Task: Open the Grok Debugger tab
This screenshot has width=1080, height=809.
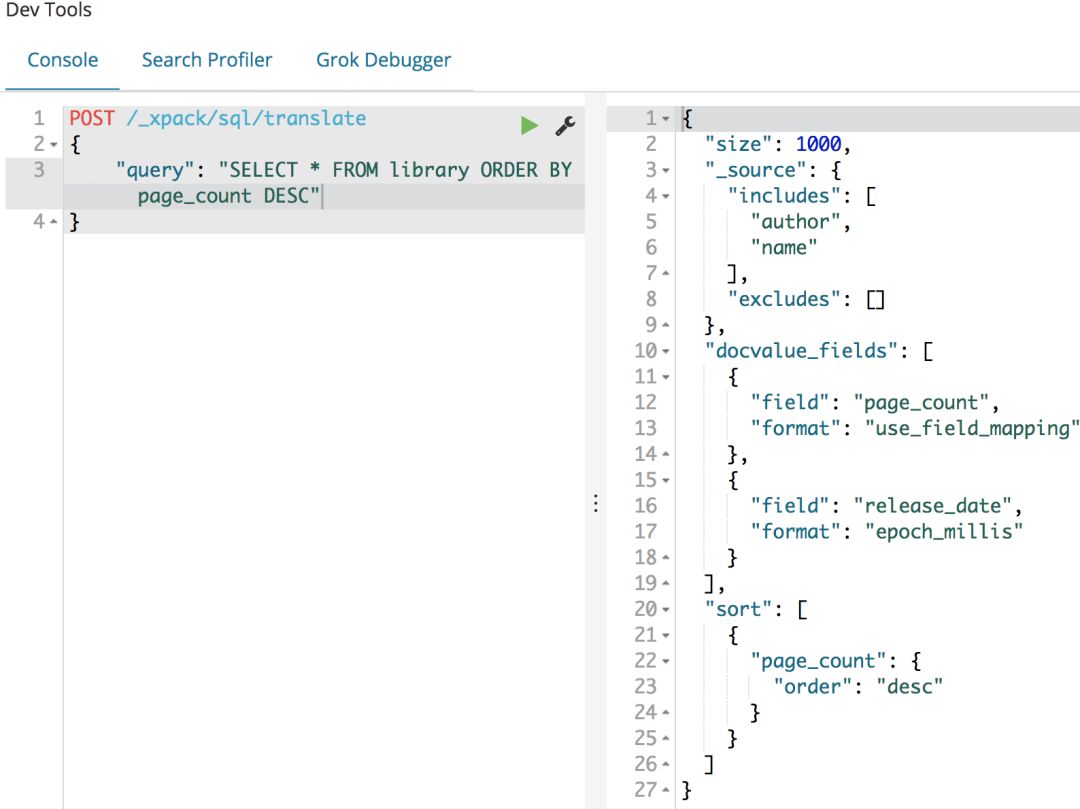Action: [x=383, y=60]
